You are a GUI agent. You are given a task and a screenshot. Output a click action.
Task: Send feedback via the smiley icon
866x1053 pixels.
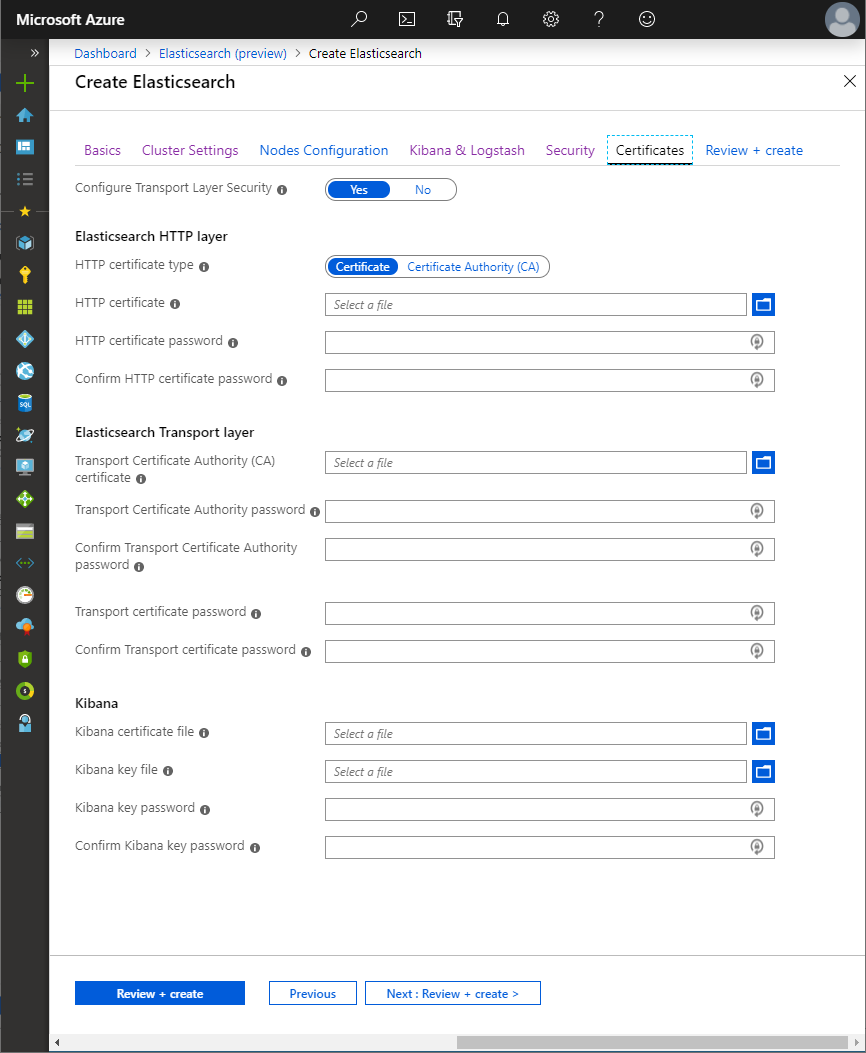(646, 19)
